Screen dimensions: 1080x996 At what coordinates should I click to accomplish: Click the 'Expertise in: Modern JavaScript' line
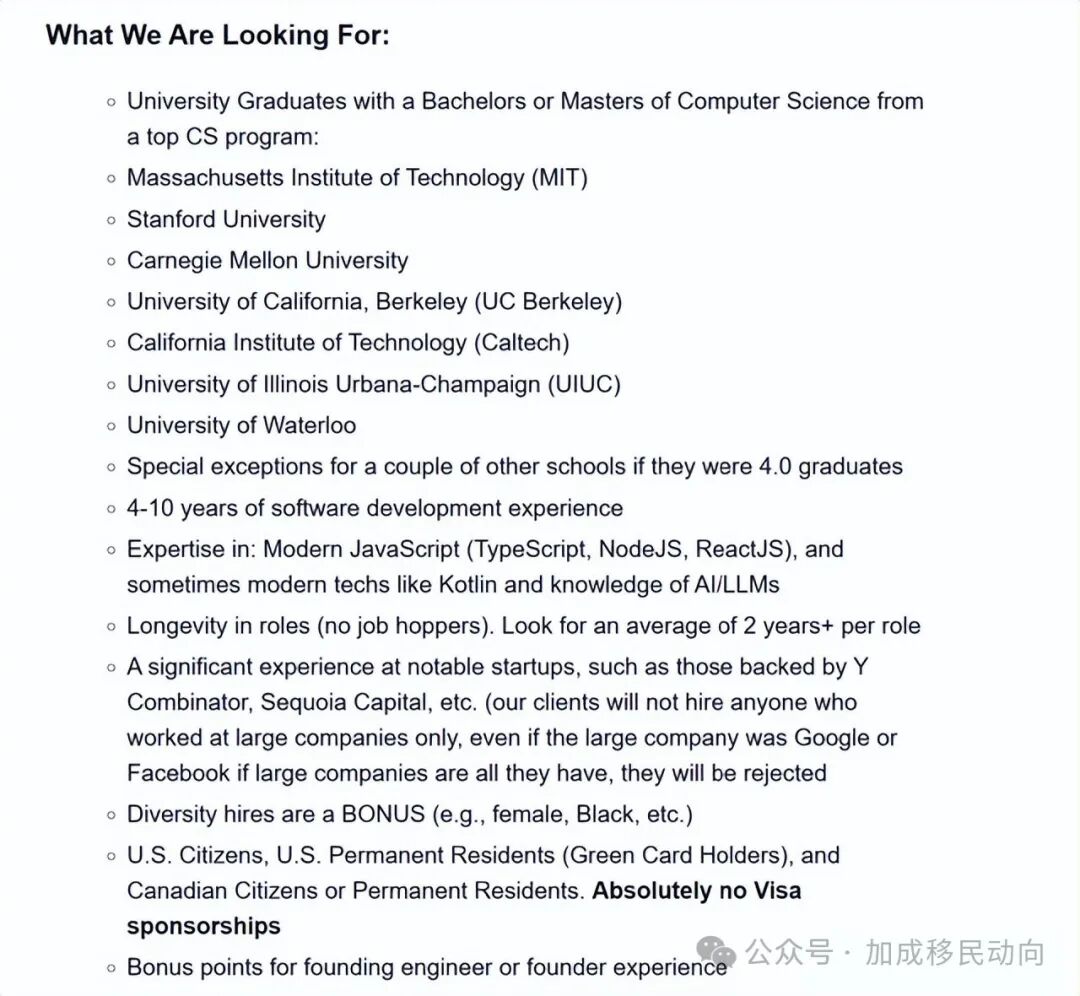[x=485, y=566]
